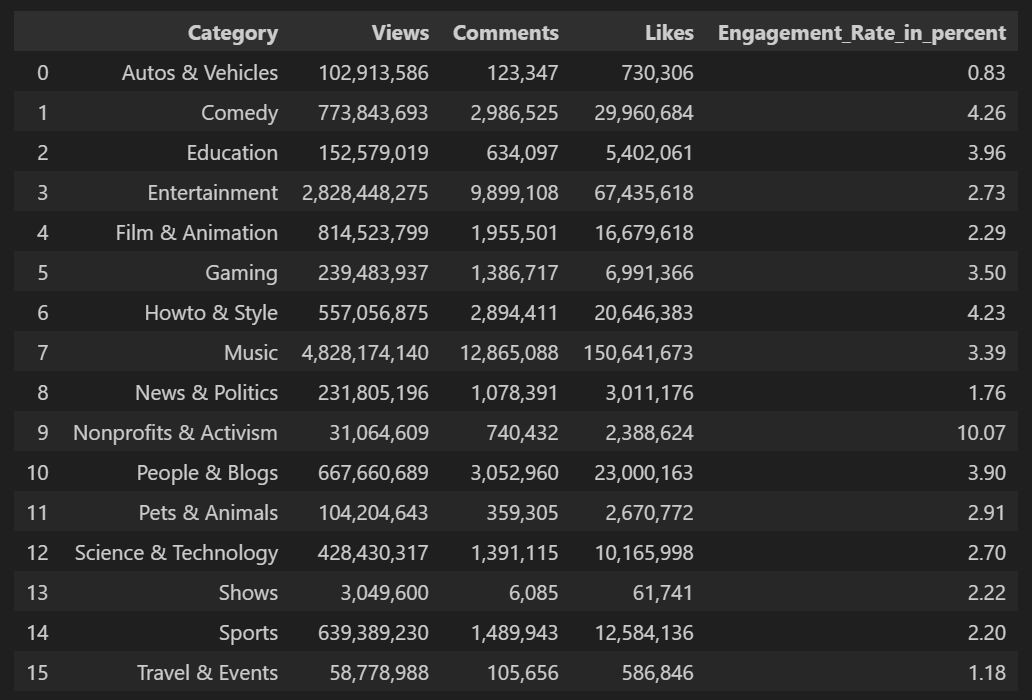Select the Travel & Events category cell

coord(207,673)
